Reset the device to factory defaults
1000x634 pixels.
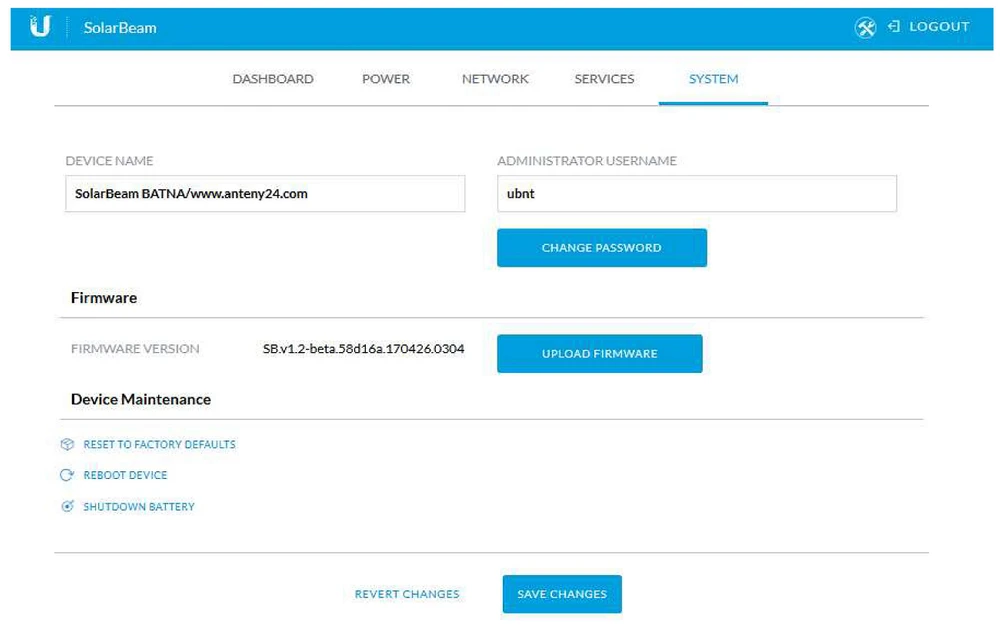pyautogui.click(x=158, y=444)
